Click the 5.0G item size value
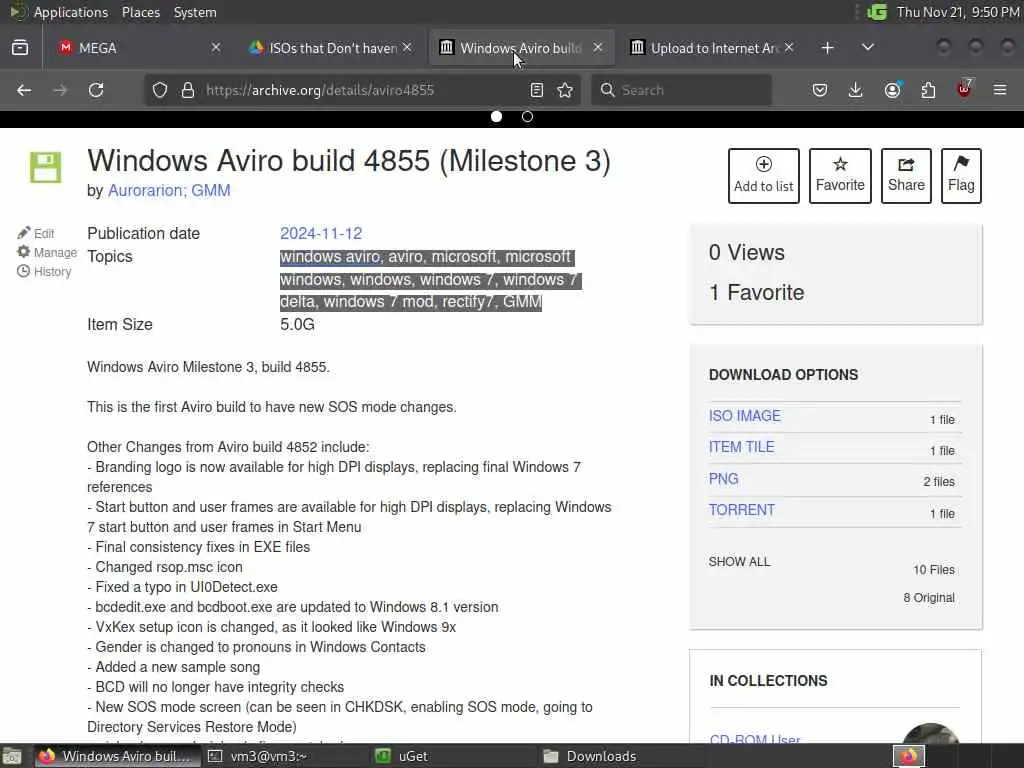This screenshot has width=1024, height=768. (297, 325)
